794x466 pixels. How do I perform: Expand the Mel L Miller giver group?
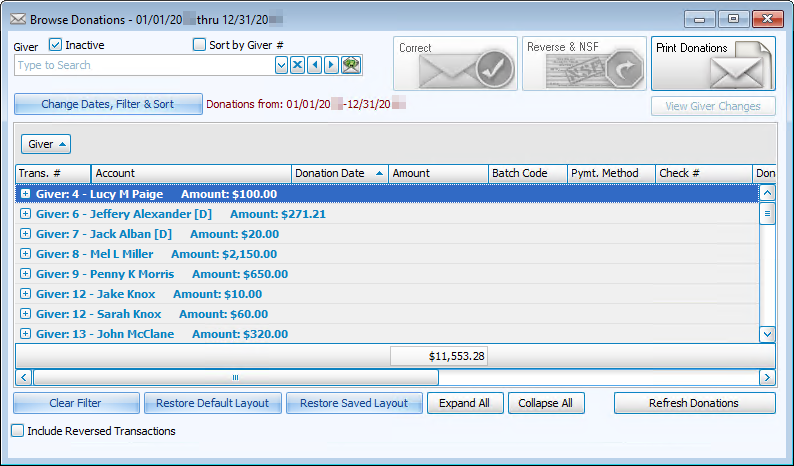point(26,254)
